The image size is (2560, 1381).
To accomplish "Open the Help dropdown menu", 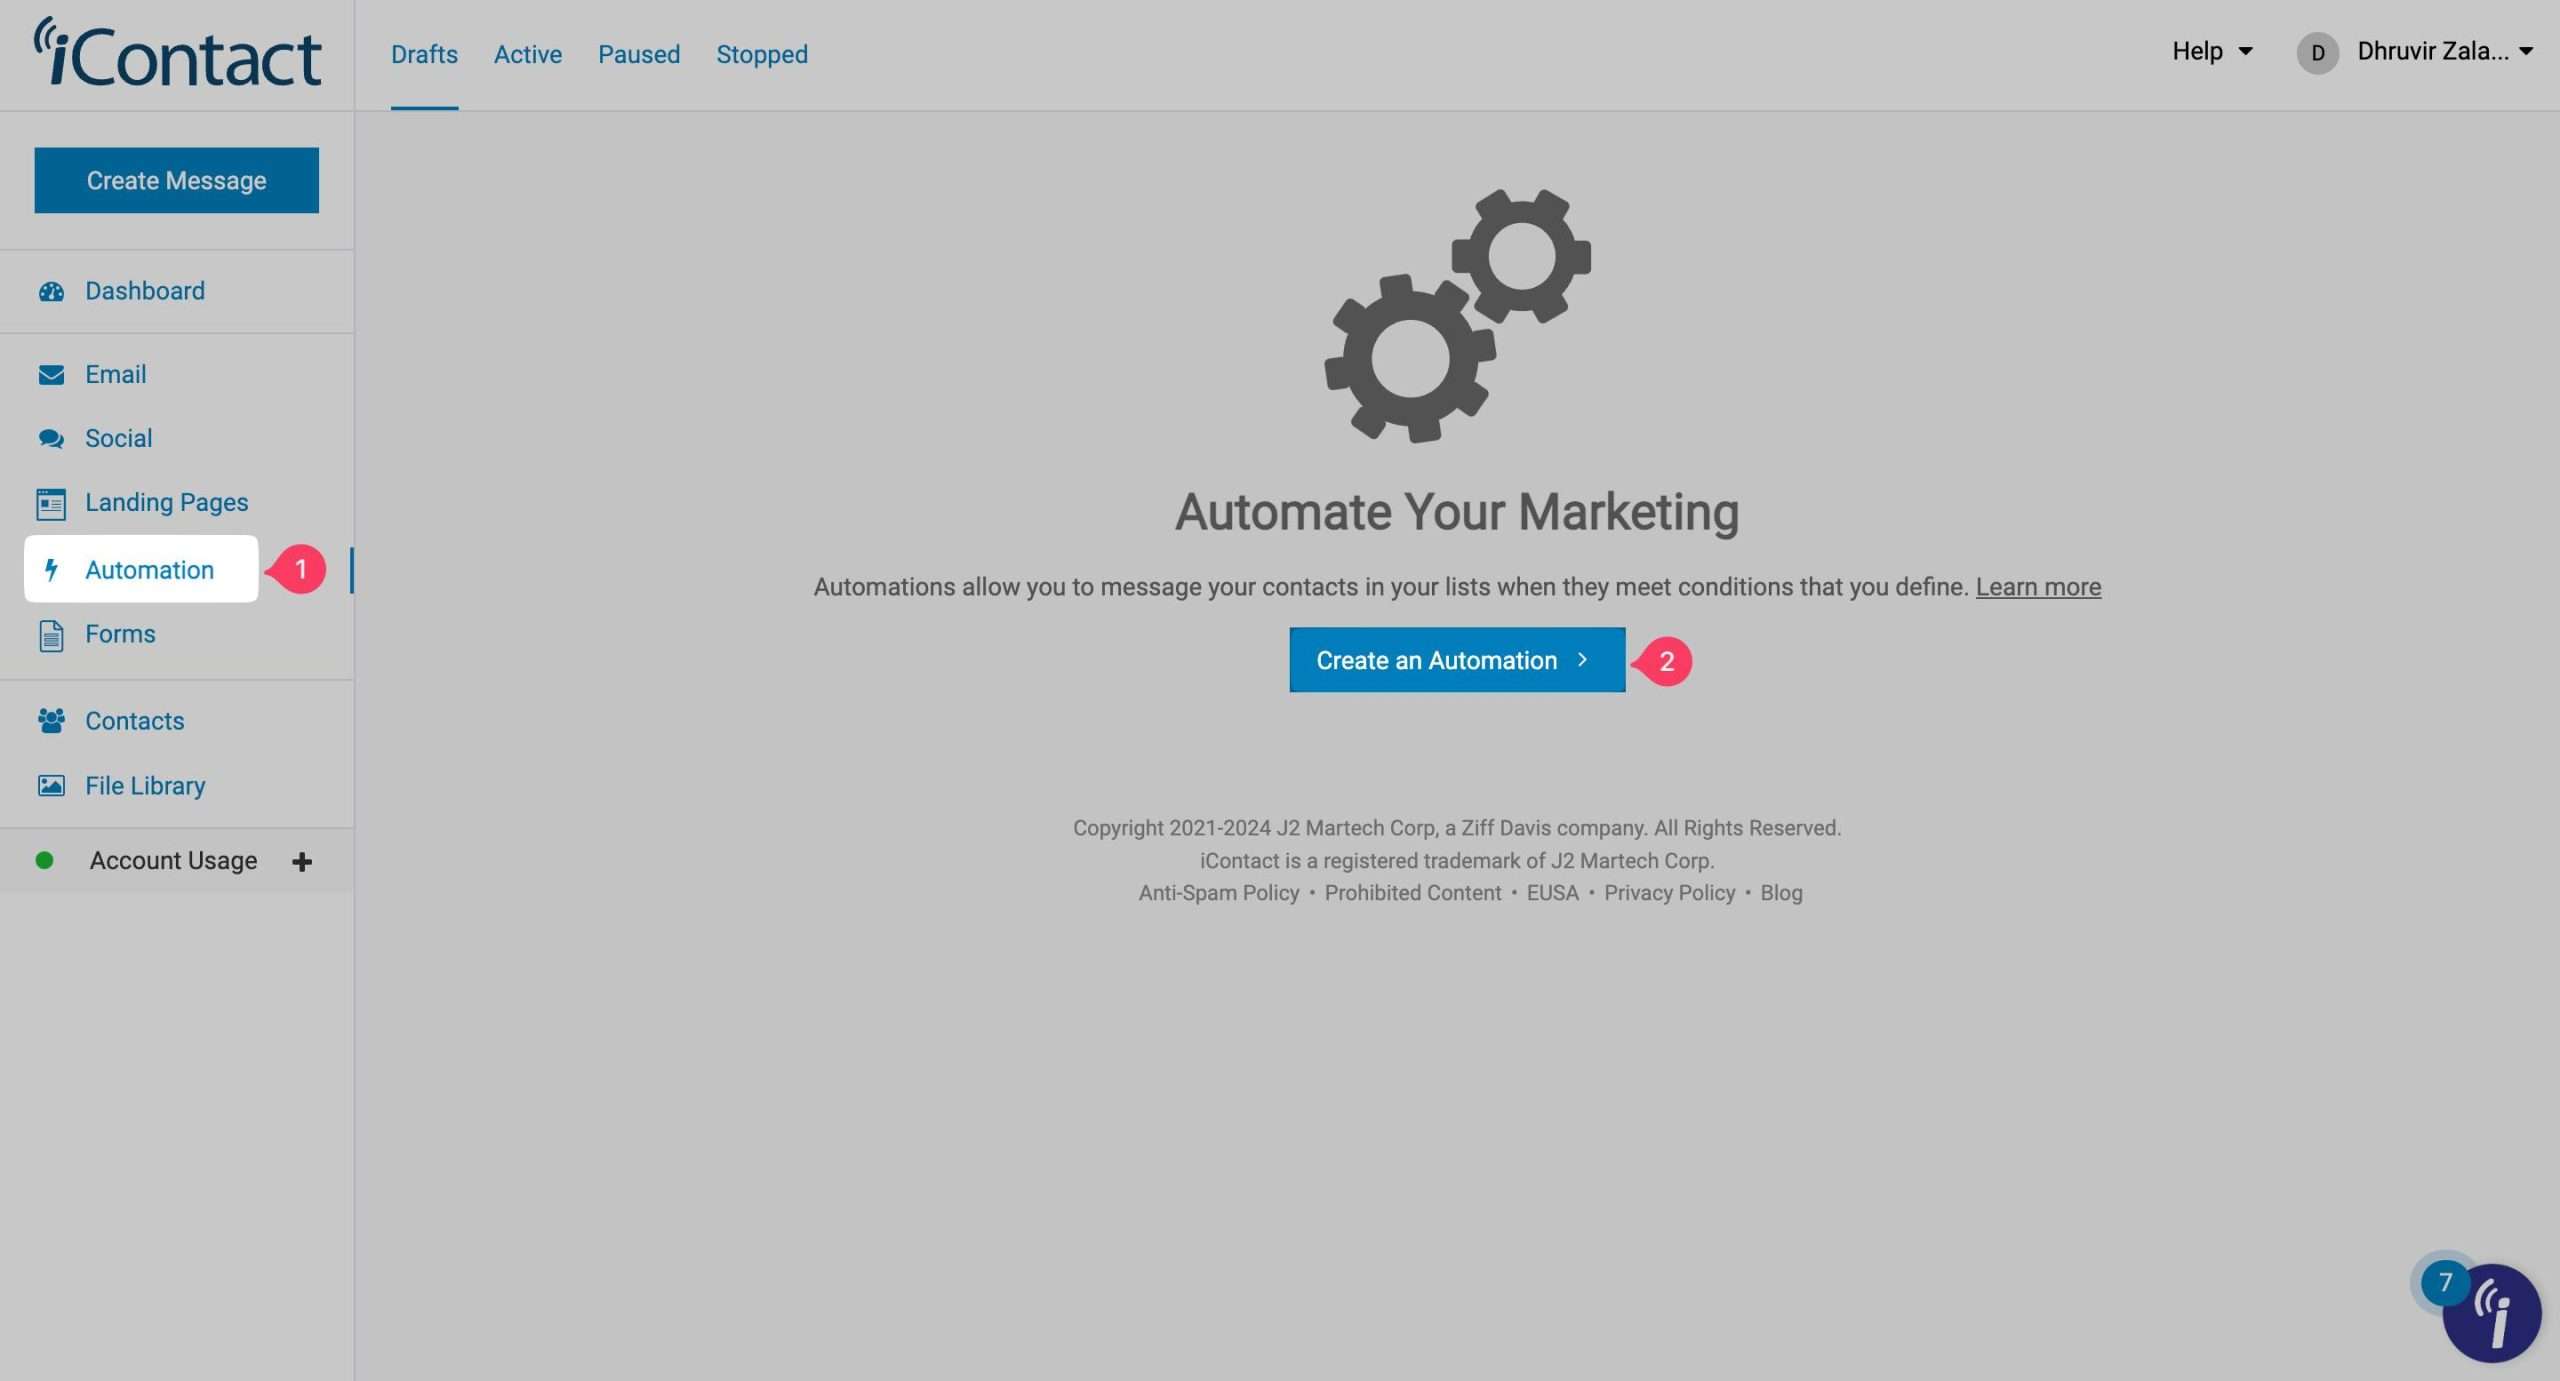I will pyautogui.click(x=2212, y=51).
